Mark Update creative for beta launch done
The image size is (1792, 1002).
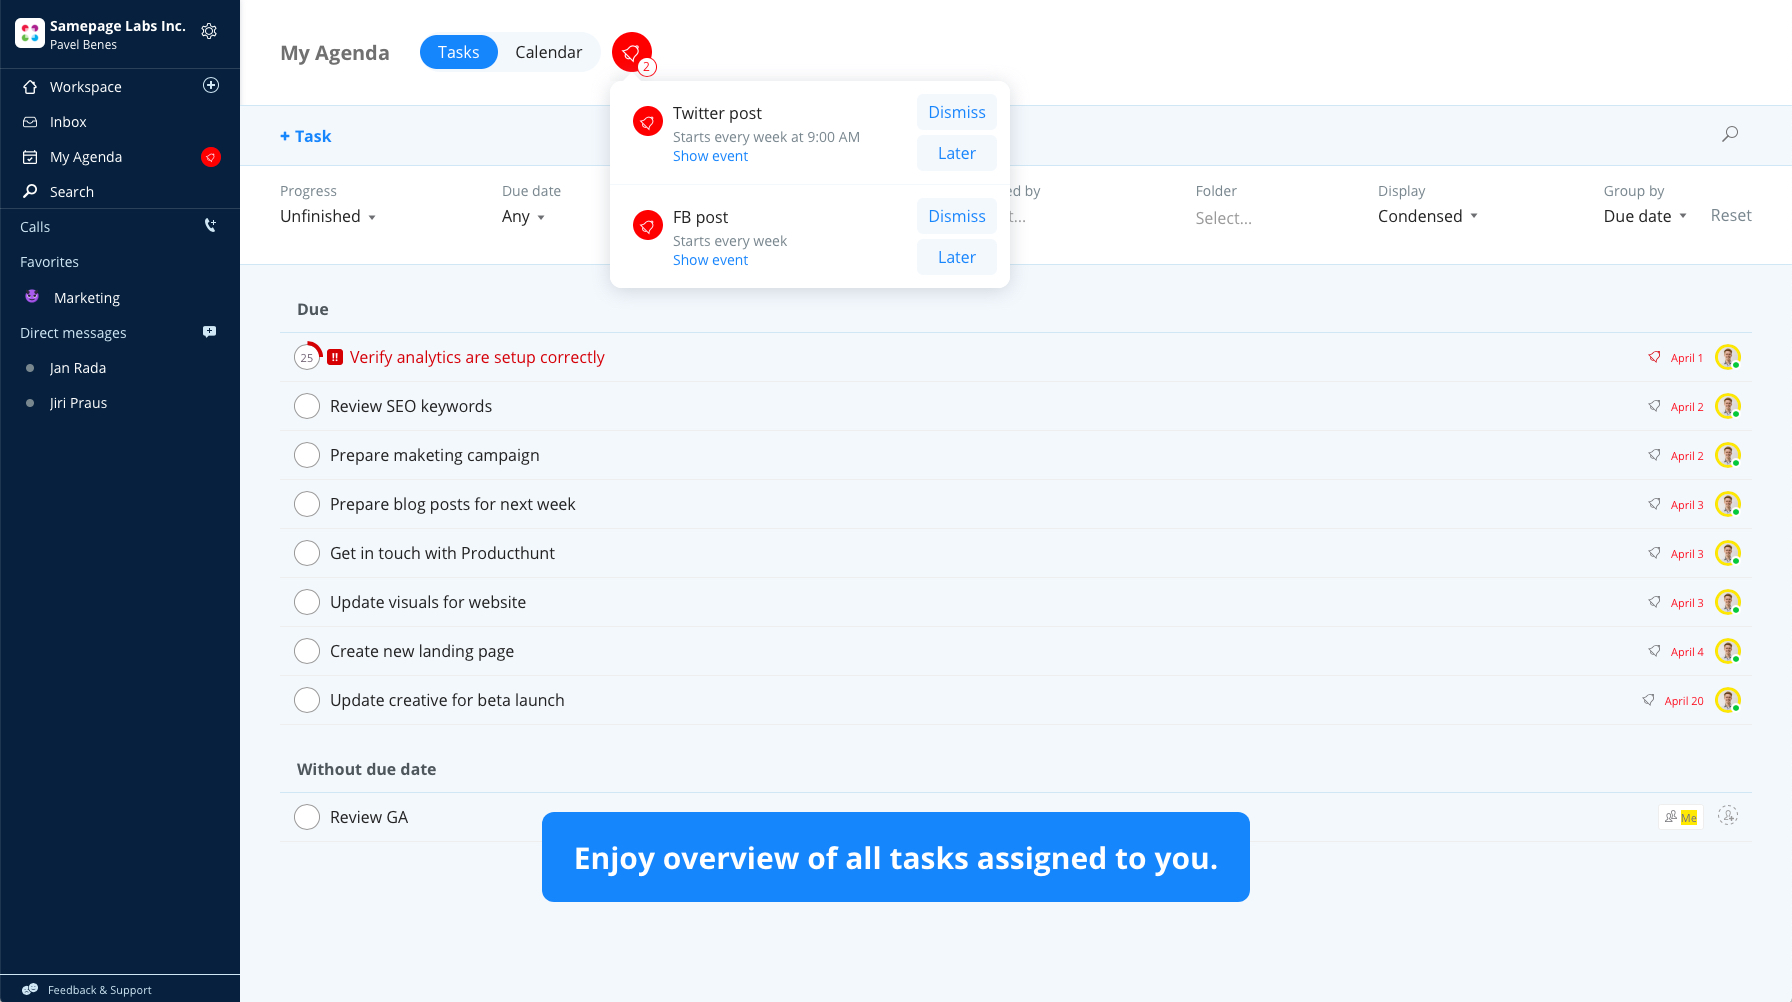[307, 700]
